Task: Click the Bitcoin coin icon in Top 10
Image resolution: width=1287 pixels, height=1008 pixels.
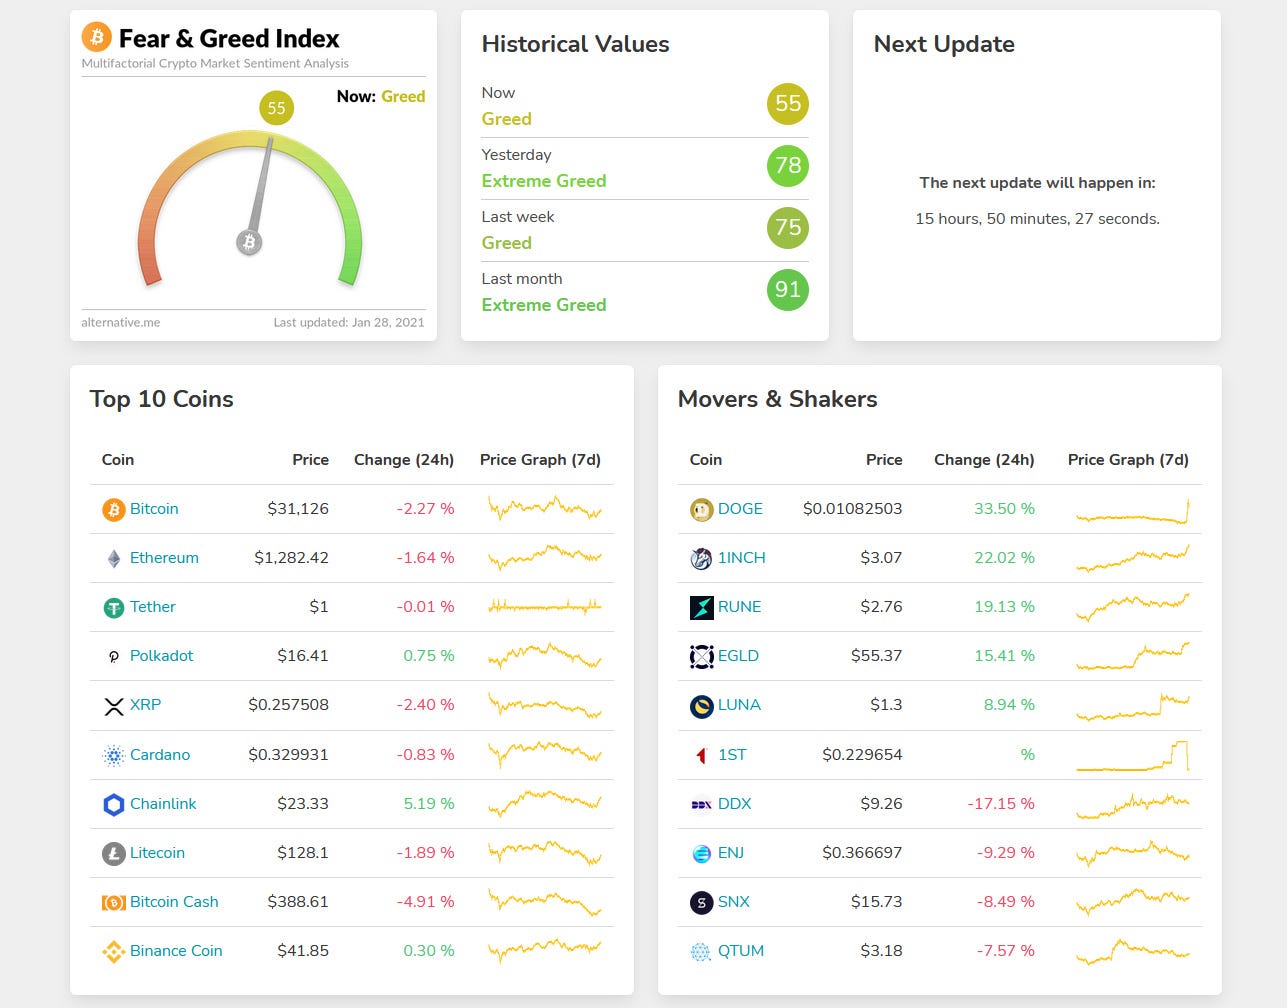Action: pos(114,509)
